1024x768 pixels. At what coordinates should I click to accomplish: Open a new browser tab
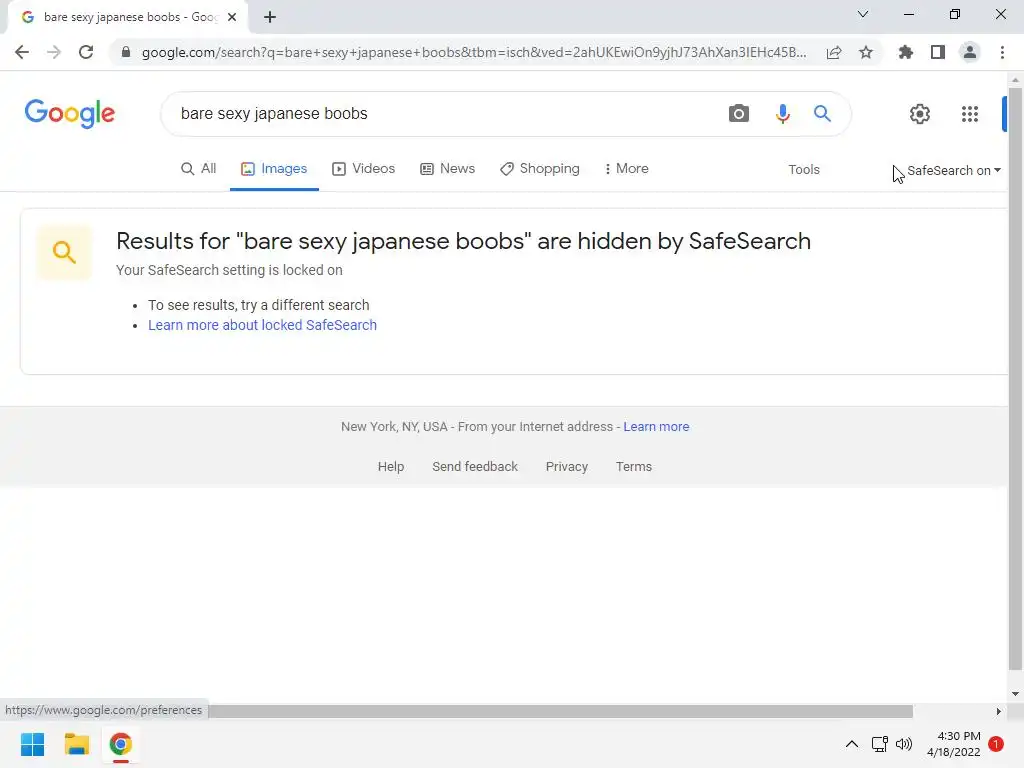pyautogui.click(x=270, y=17)
